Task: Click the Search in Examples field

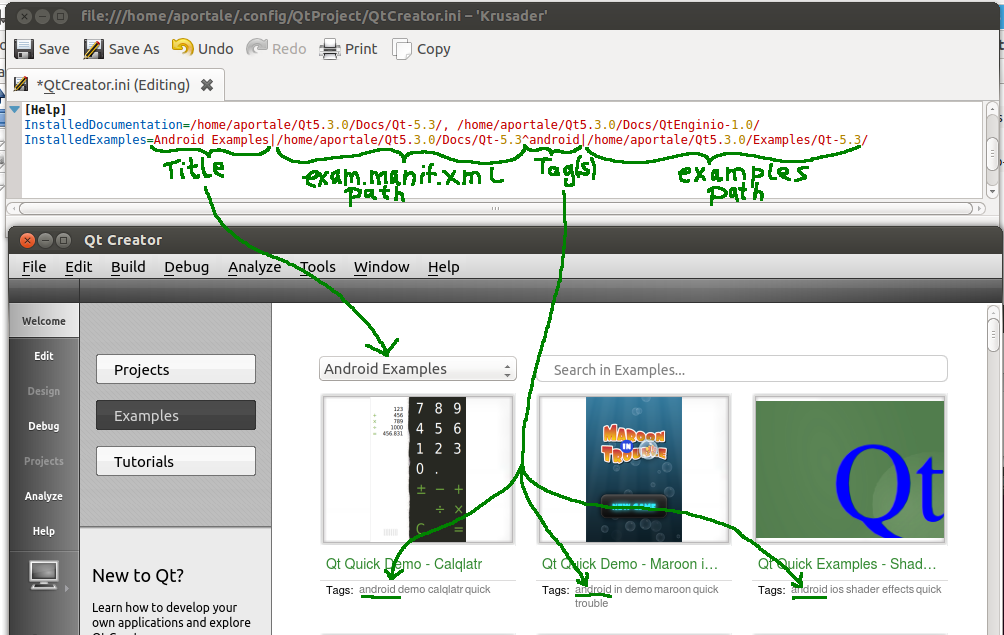Action: [743, 369]
